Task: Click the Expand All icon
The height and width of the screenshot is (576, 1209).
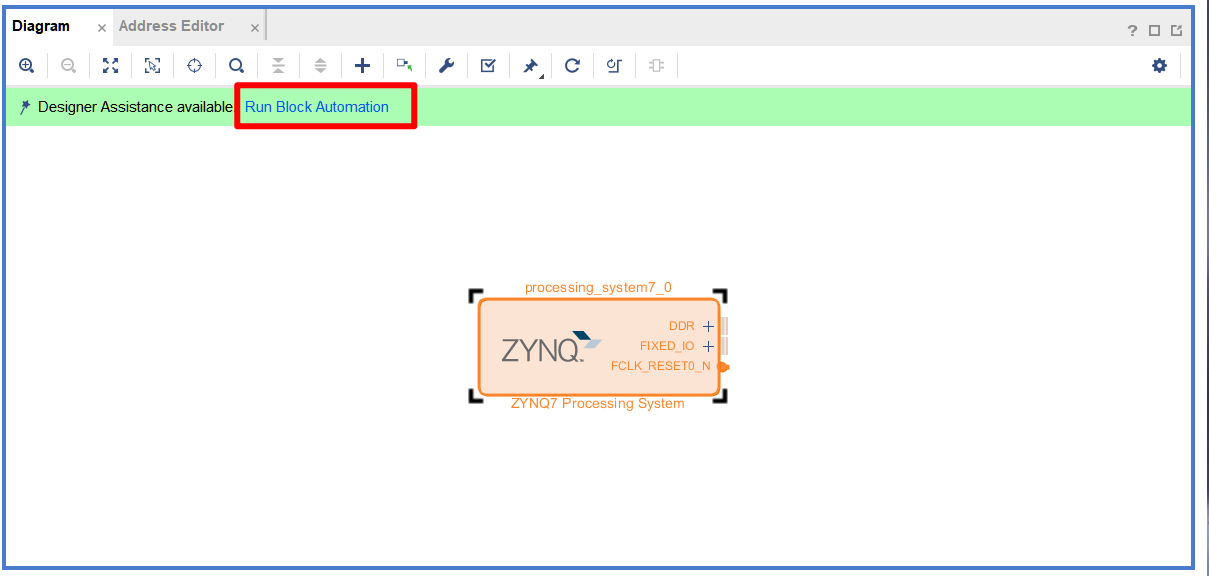Action: click(320, 66)
